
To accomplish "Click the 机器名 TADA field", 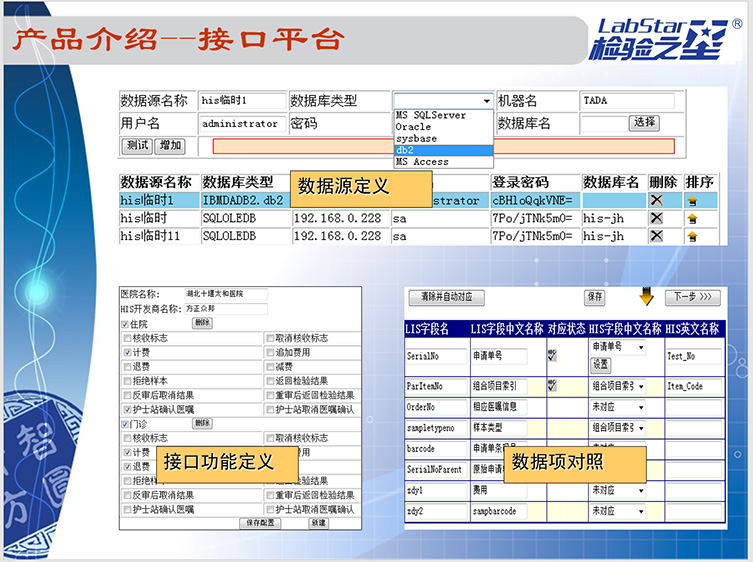I will [x=627, y=100].
